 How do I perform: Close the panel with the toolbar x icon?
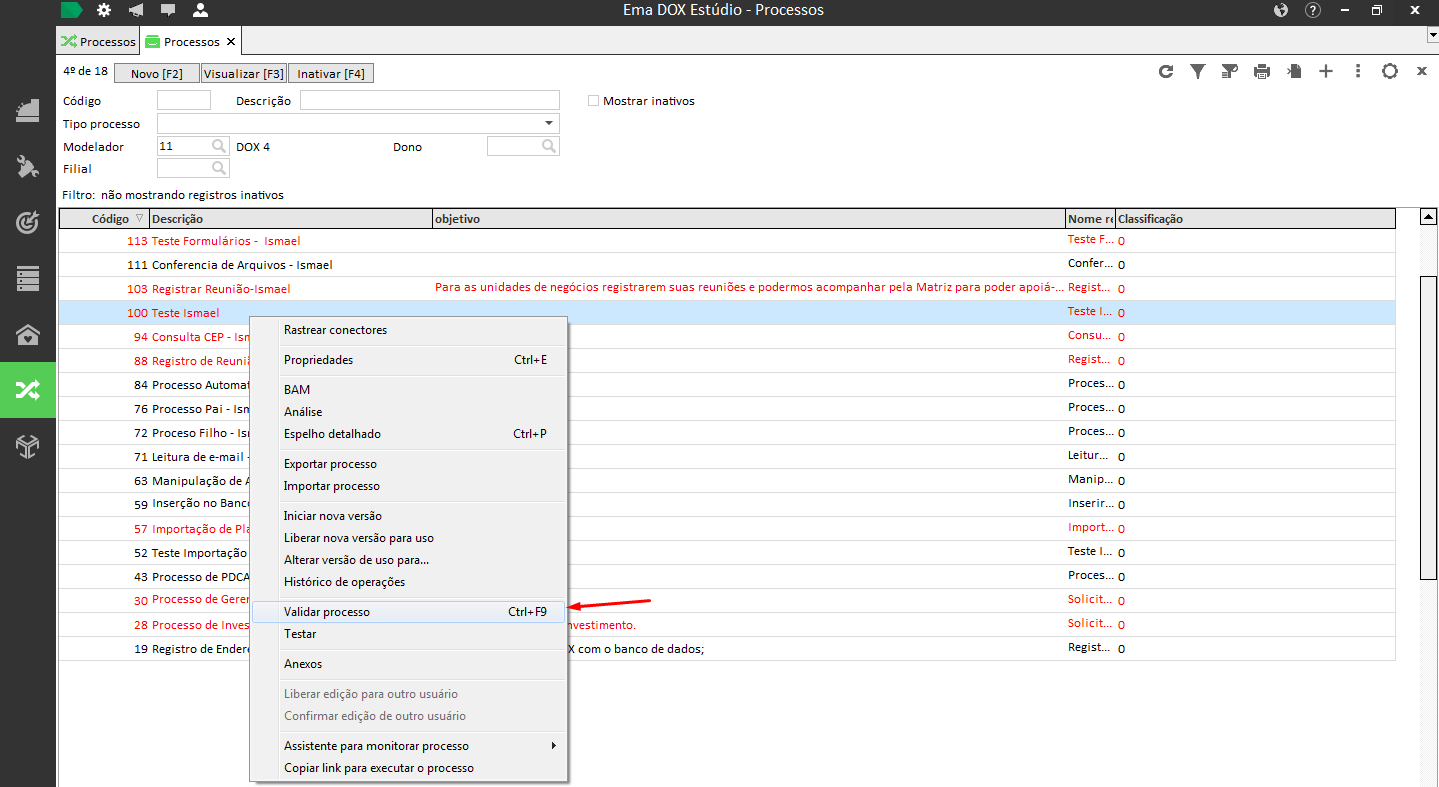[1422, 71]
